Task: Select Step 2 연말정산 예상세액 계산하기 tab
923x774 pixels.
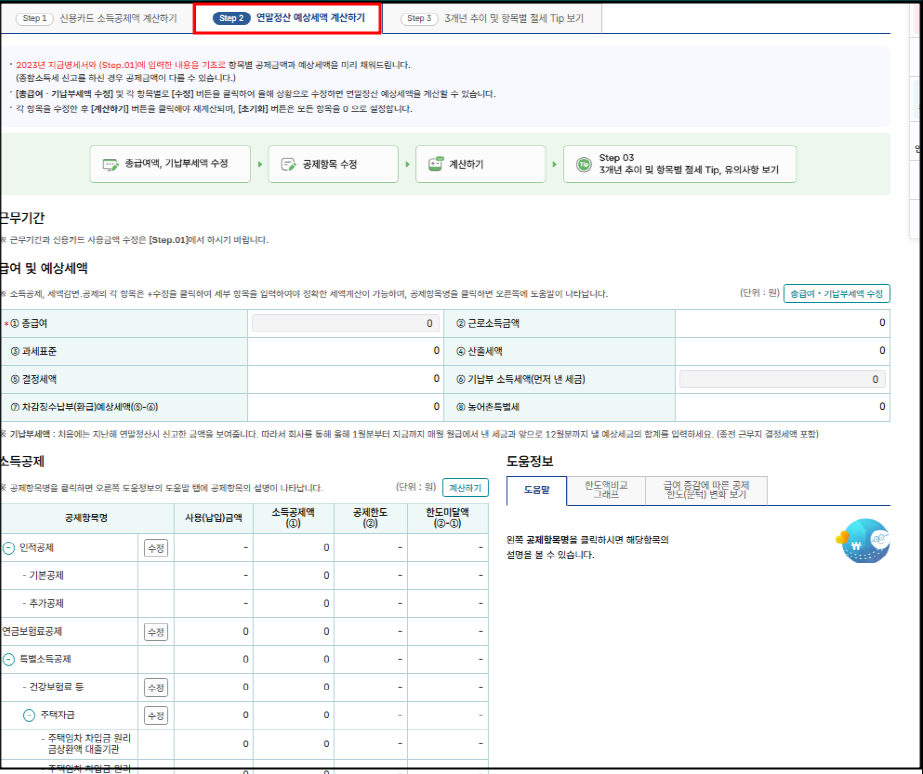Action: 288,18
